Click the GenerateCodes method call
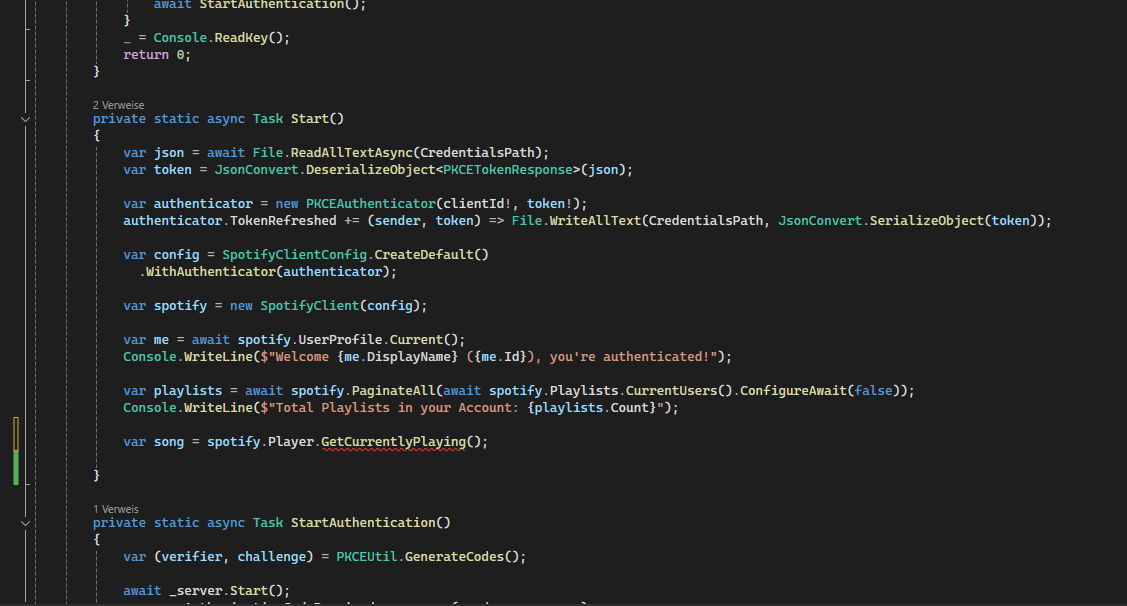This screenshot has width=1127, height=606. (454, 556)
